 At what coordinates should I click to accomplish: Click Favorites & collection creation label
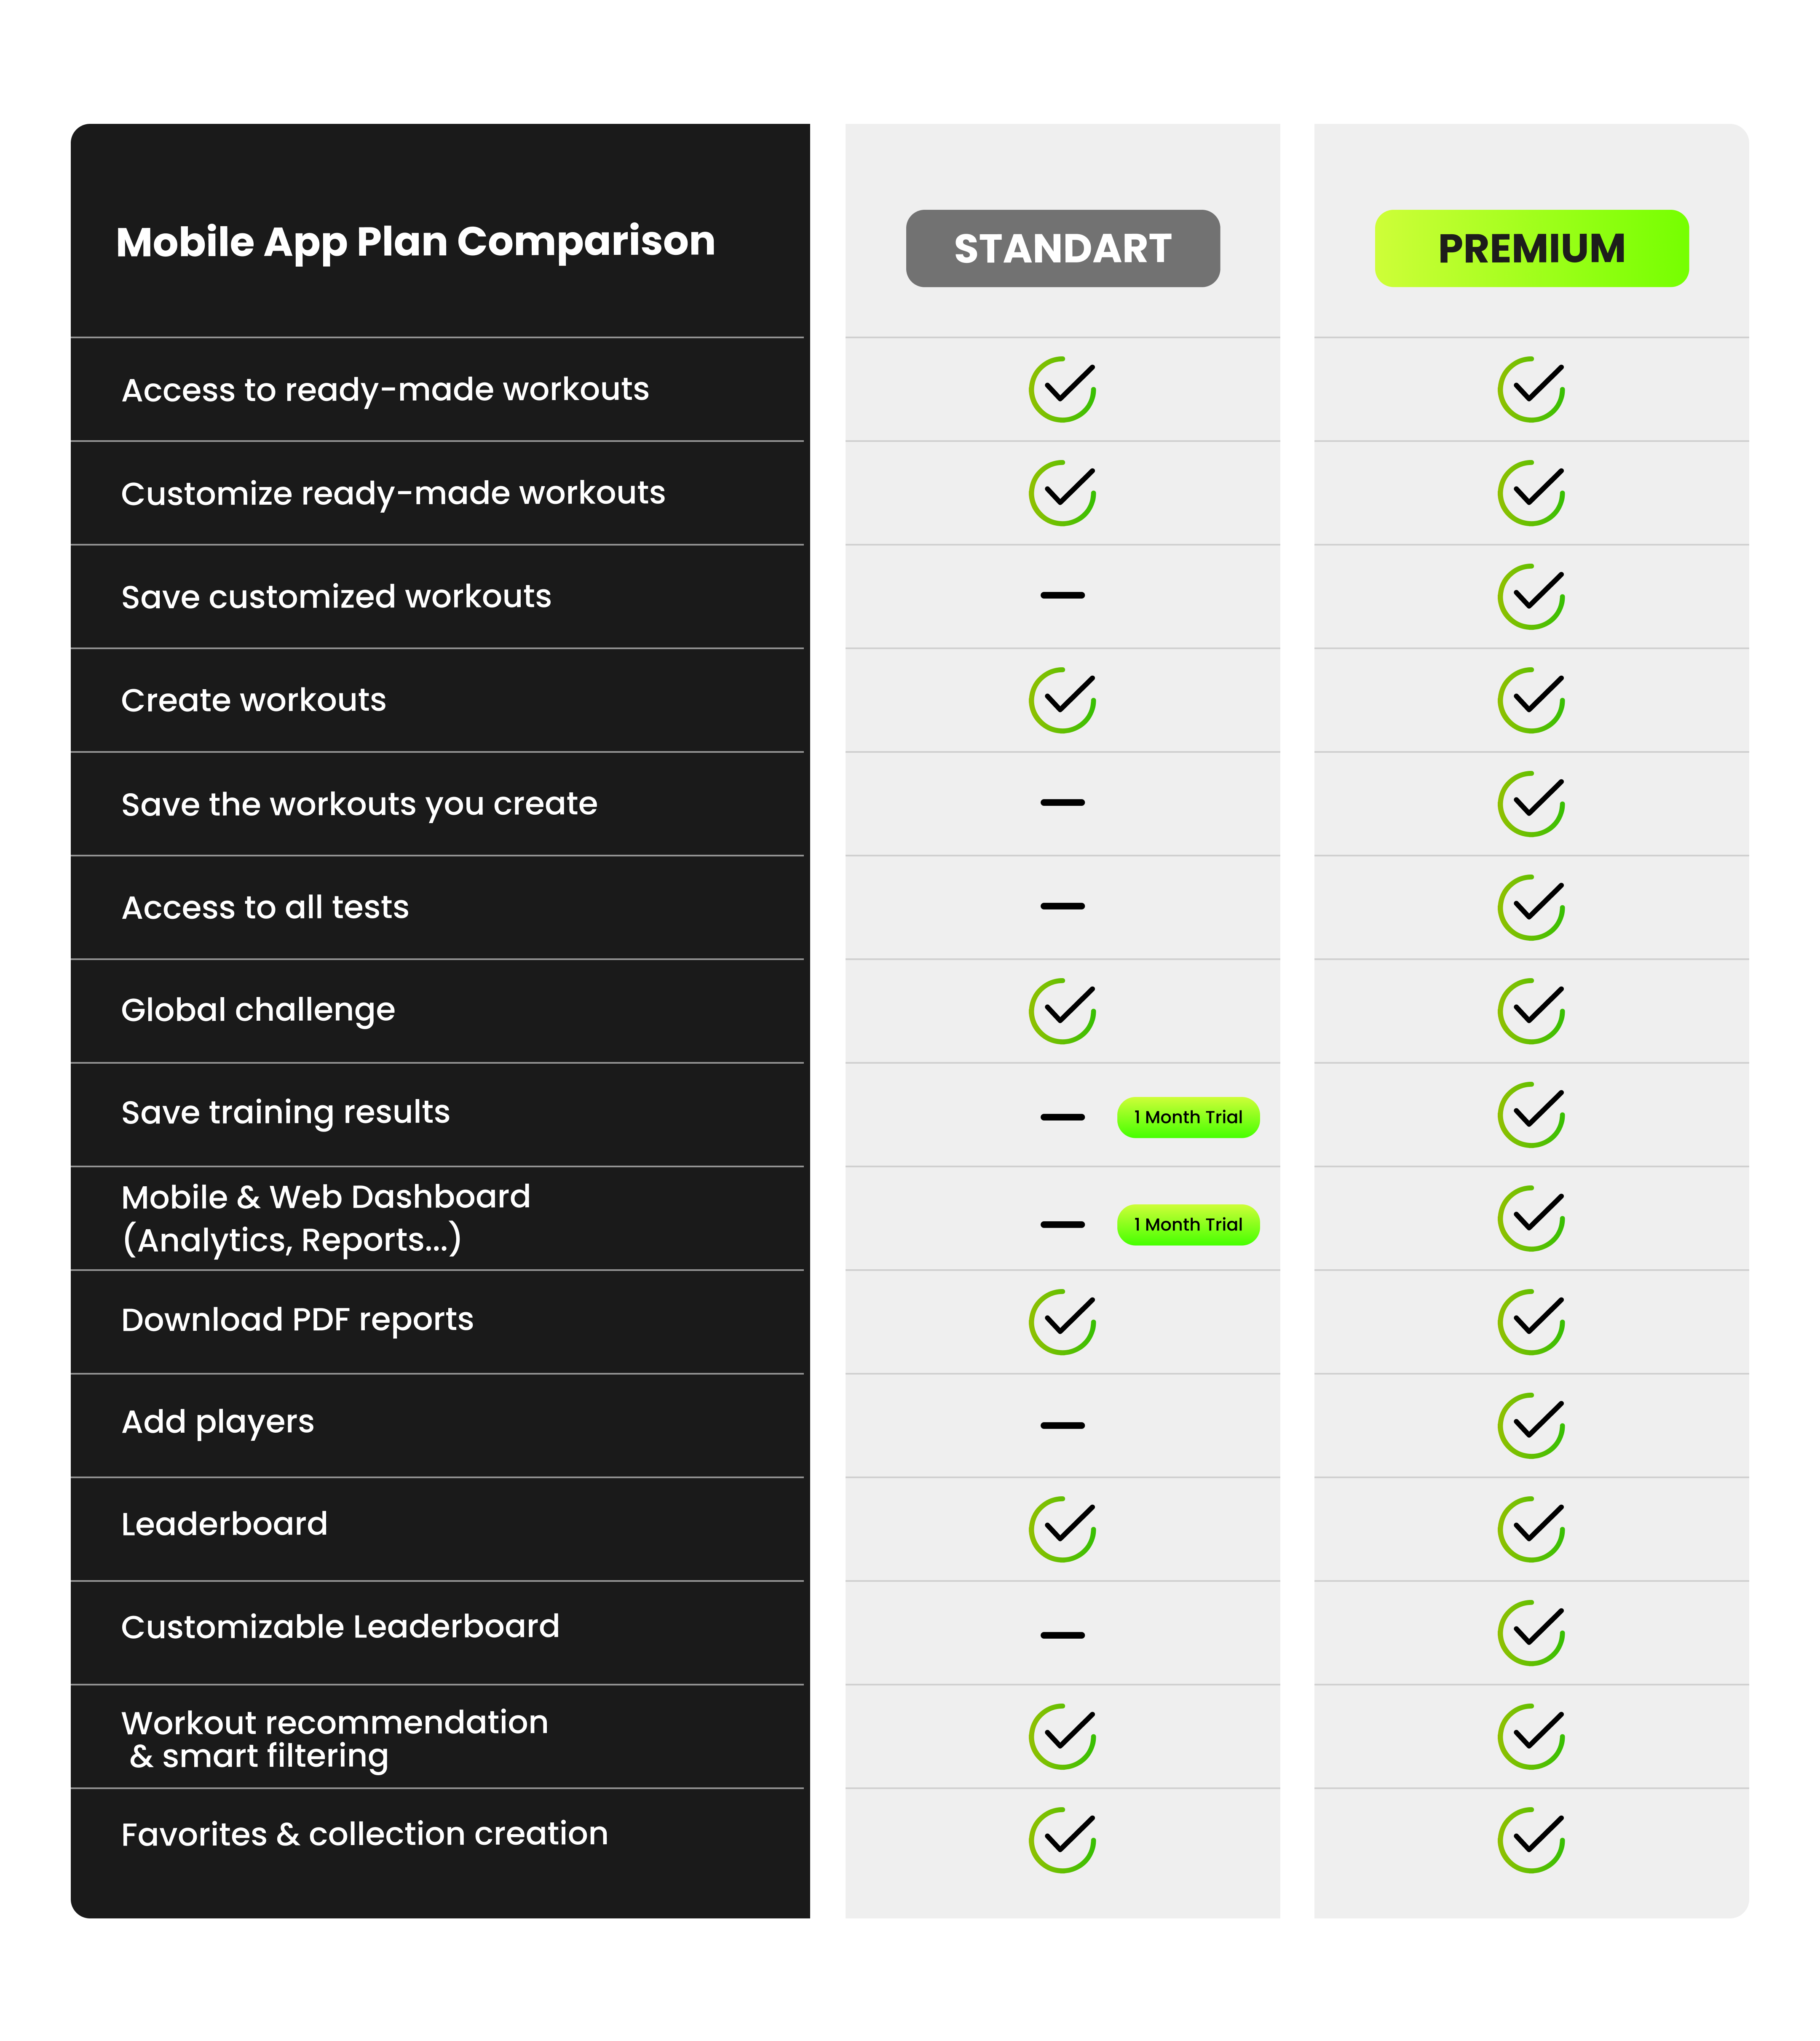click(364, 1834)
